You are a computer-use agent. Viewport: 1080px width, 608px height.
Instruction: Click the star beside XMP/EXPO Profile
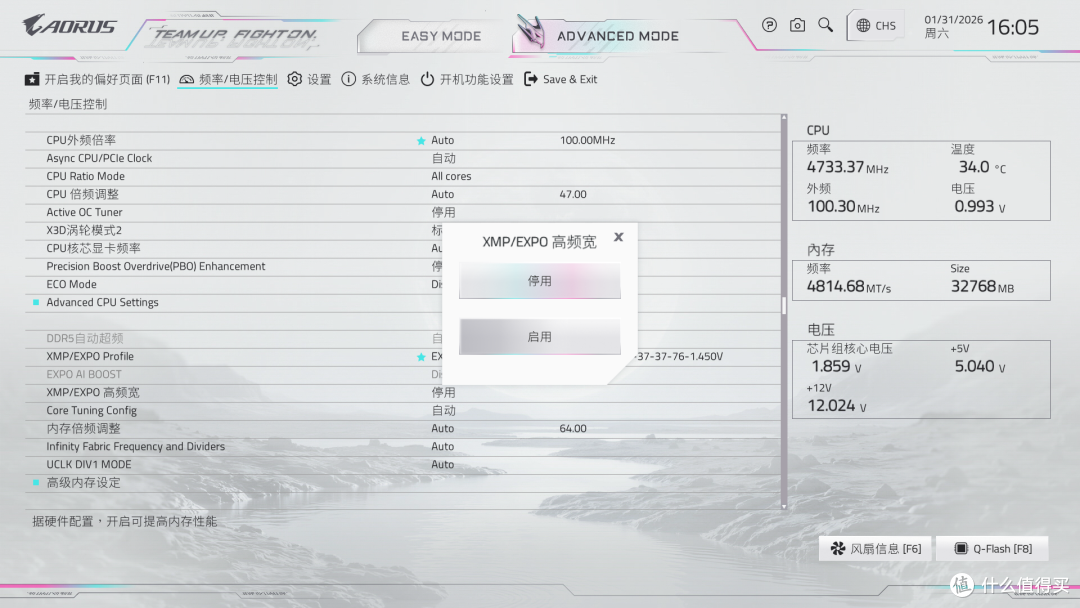coord(421,357)
